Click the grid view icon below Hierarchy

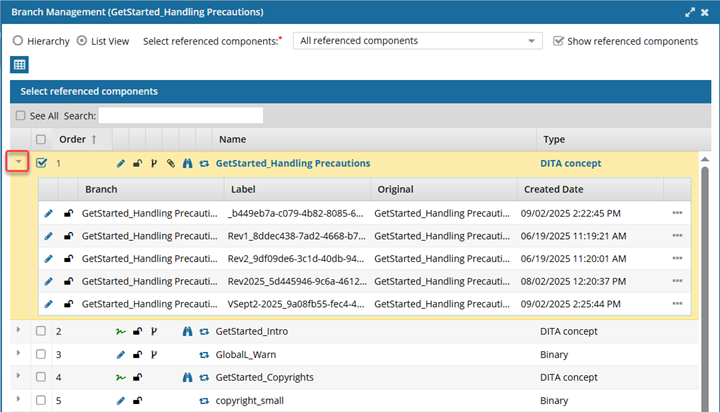click(19, 65)
